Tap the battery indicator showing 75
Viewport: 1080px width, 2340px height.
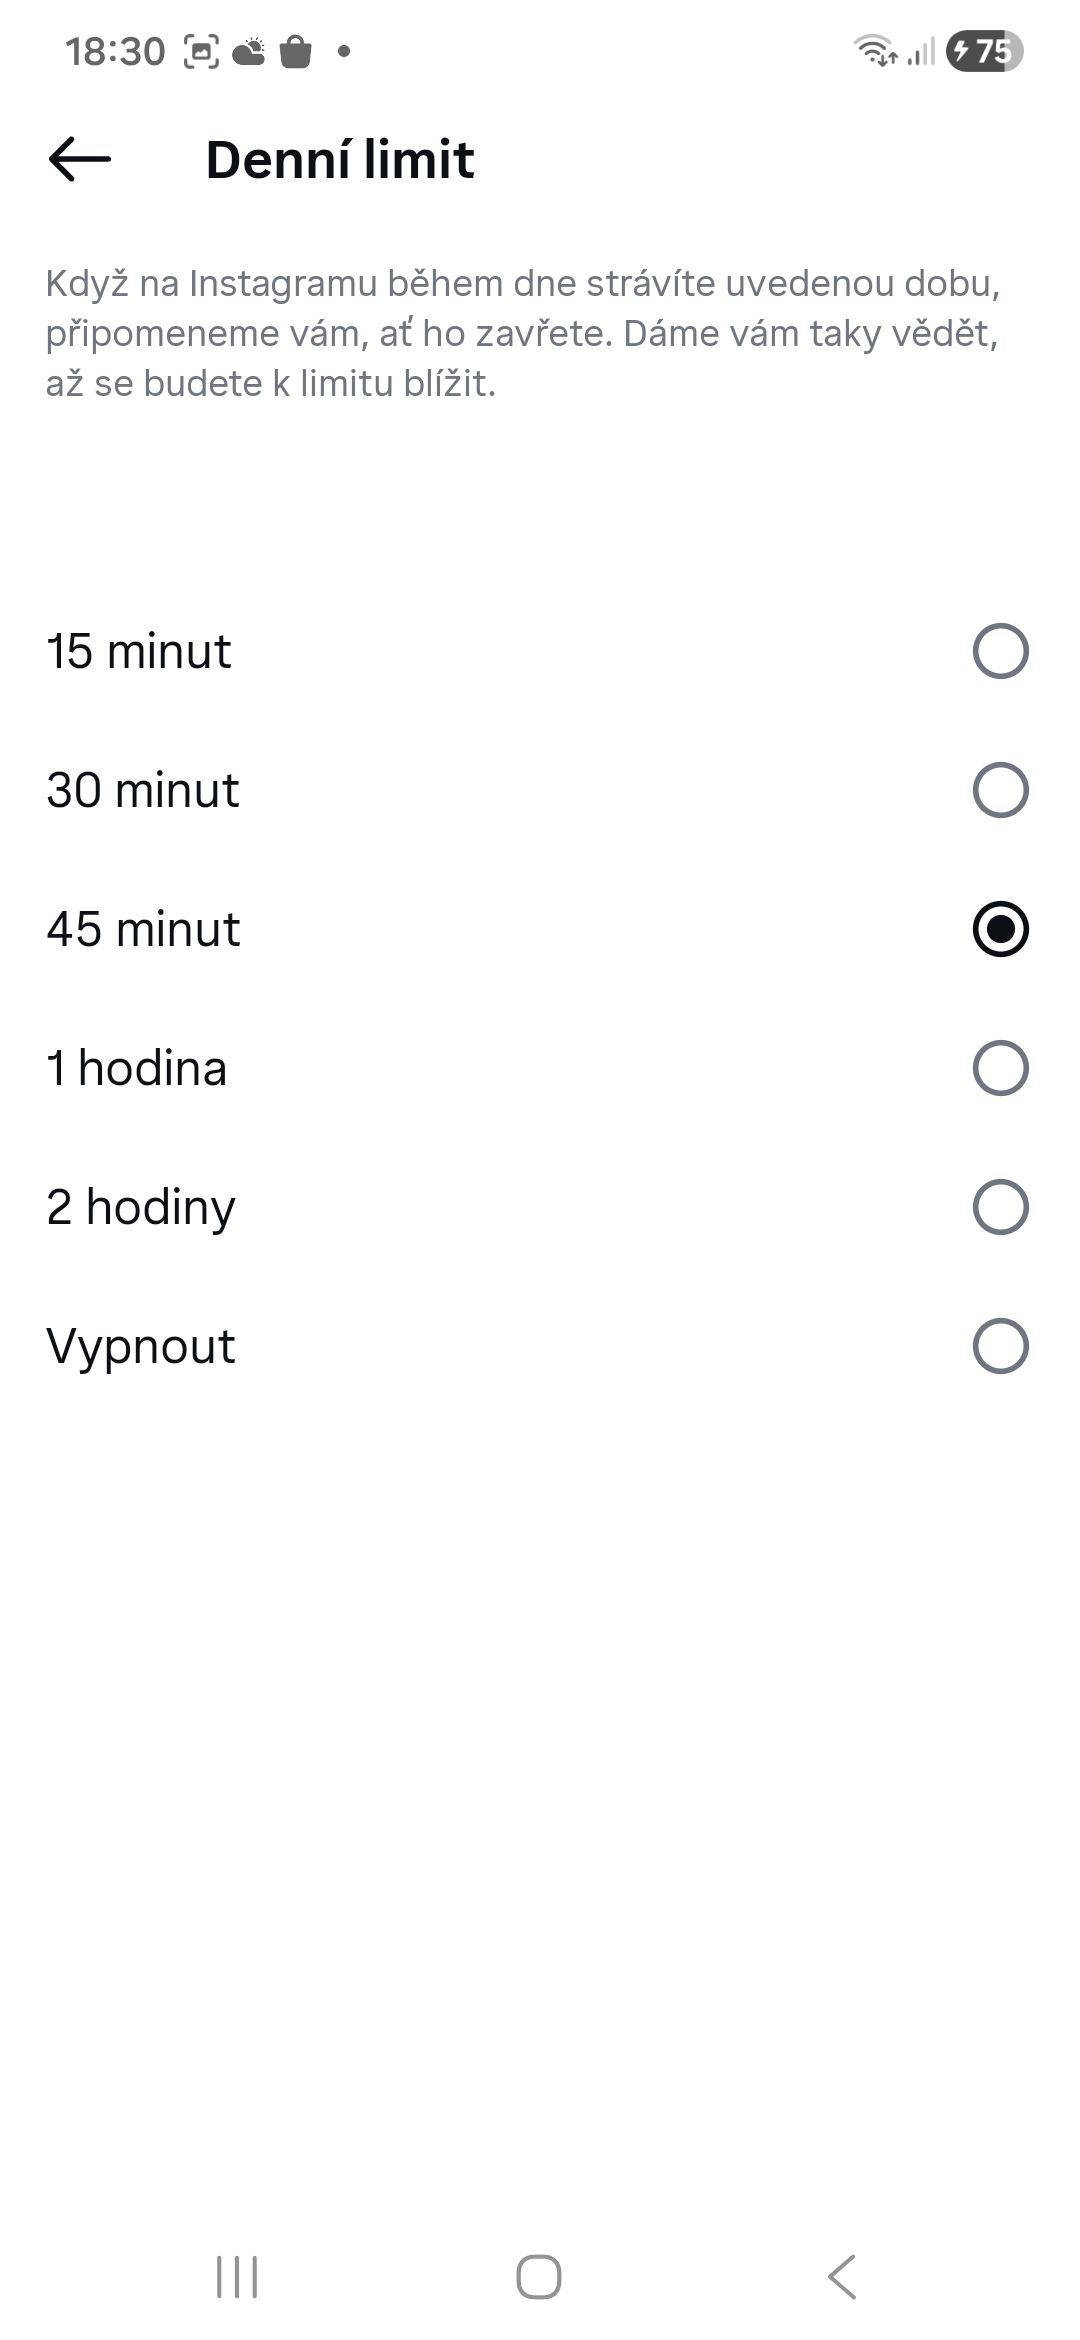[x=984, y=51]
